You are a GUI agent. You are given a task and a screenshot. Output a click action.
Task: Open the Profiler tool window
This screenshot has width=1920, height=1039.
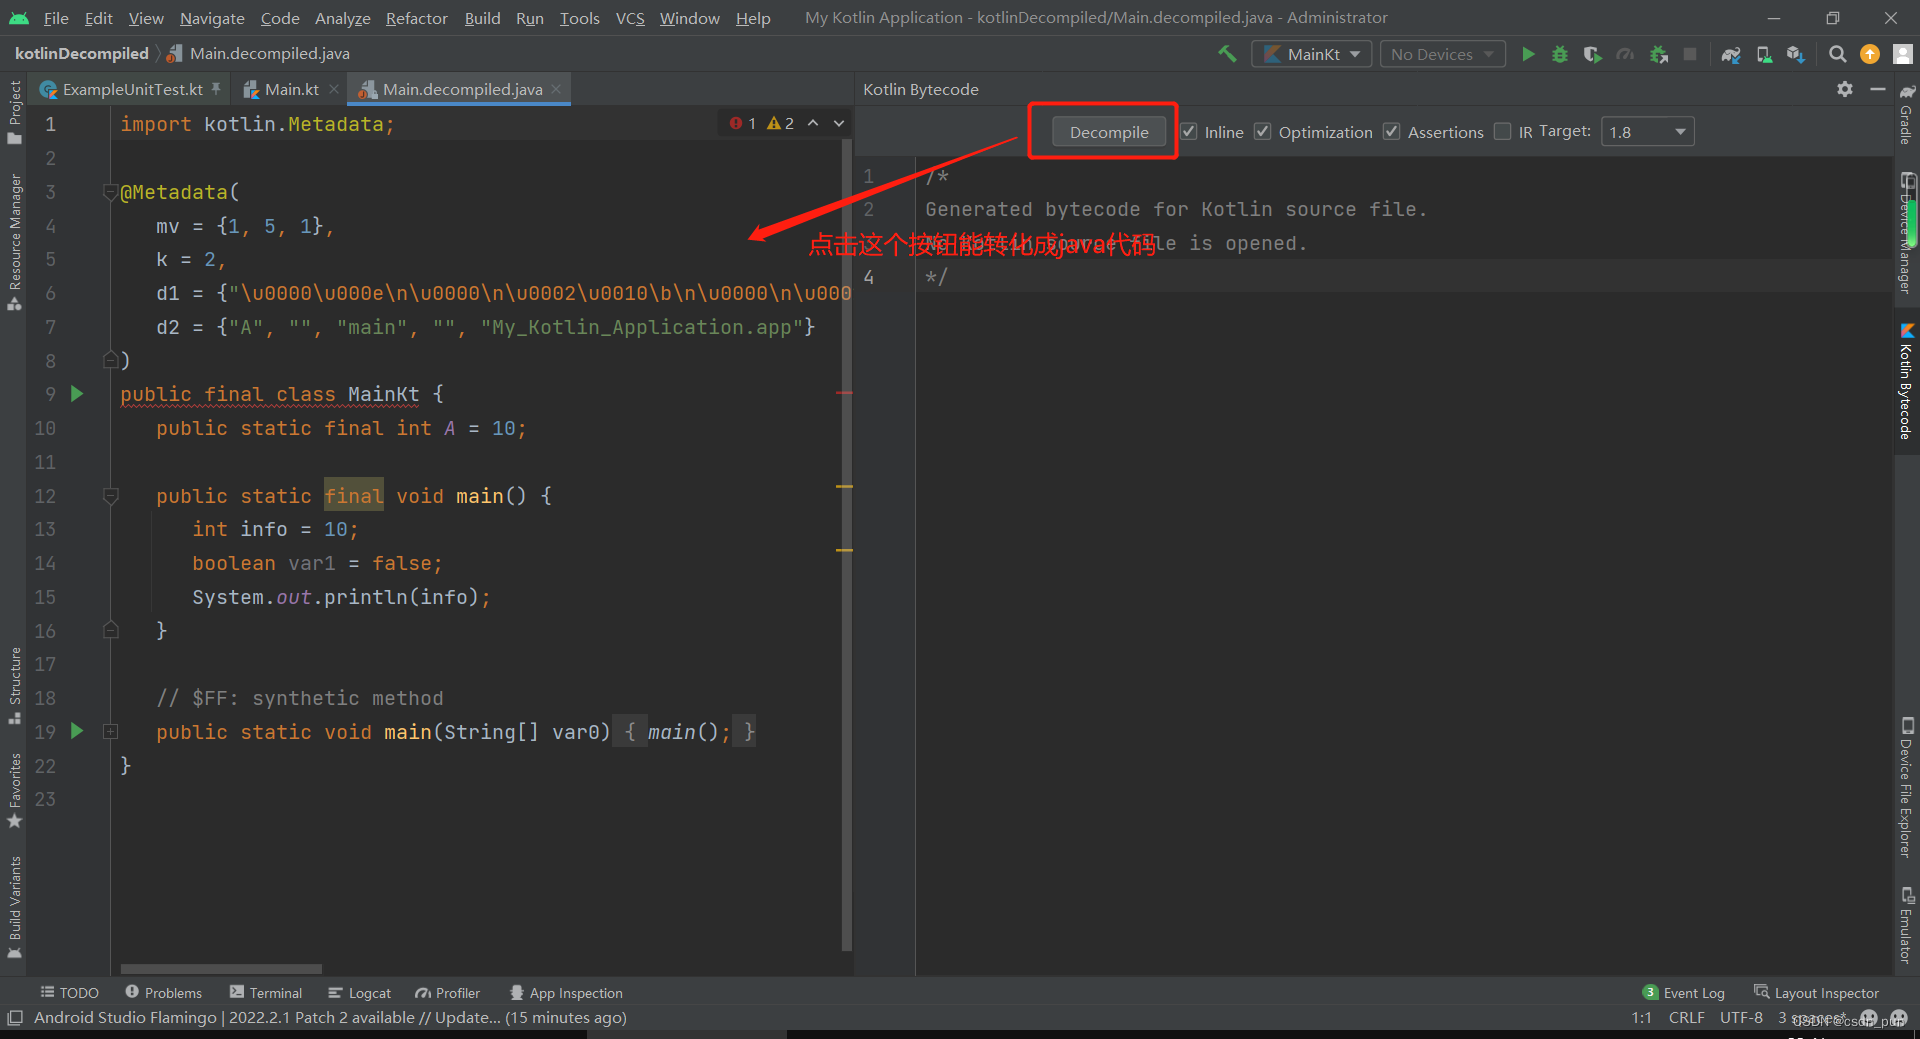[x=447, y=992]
